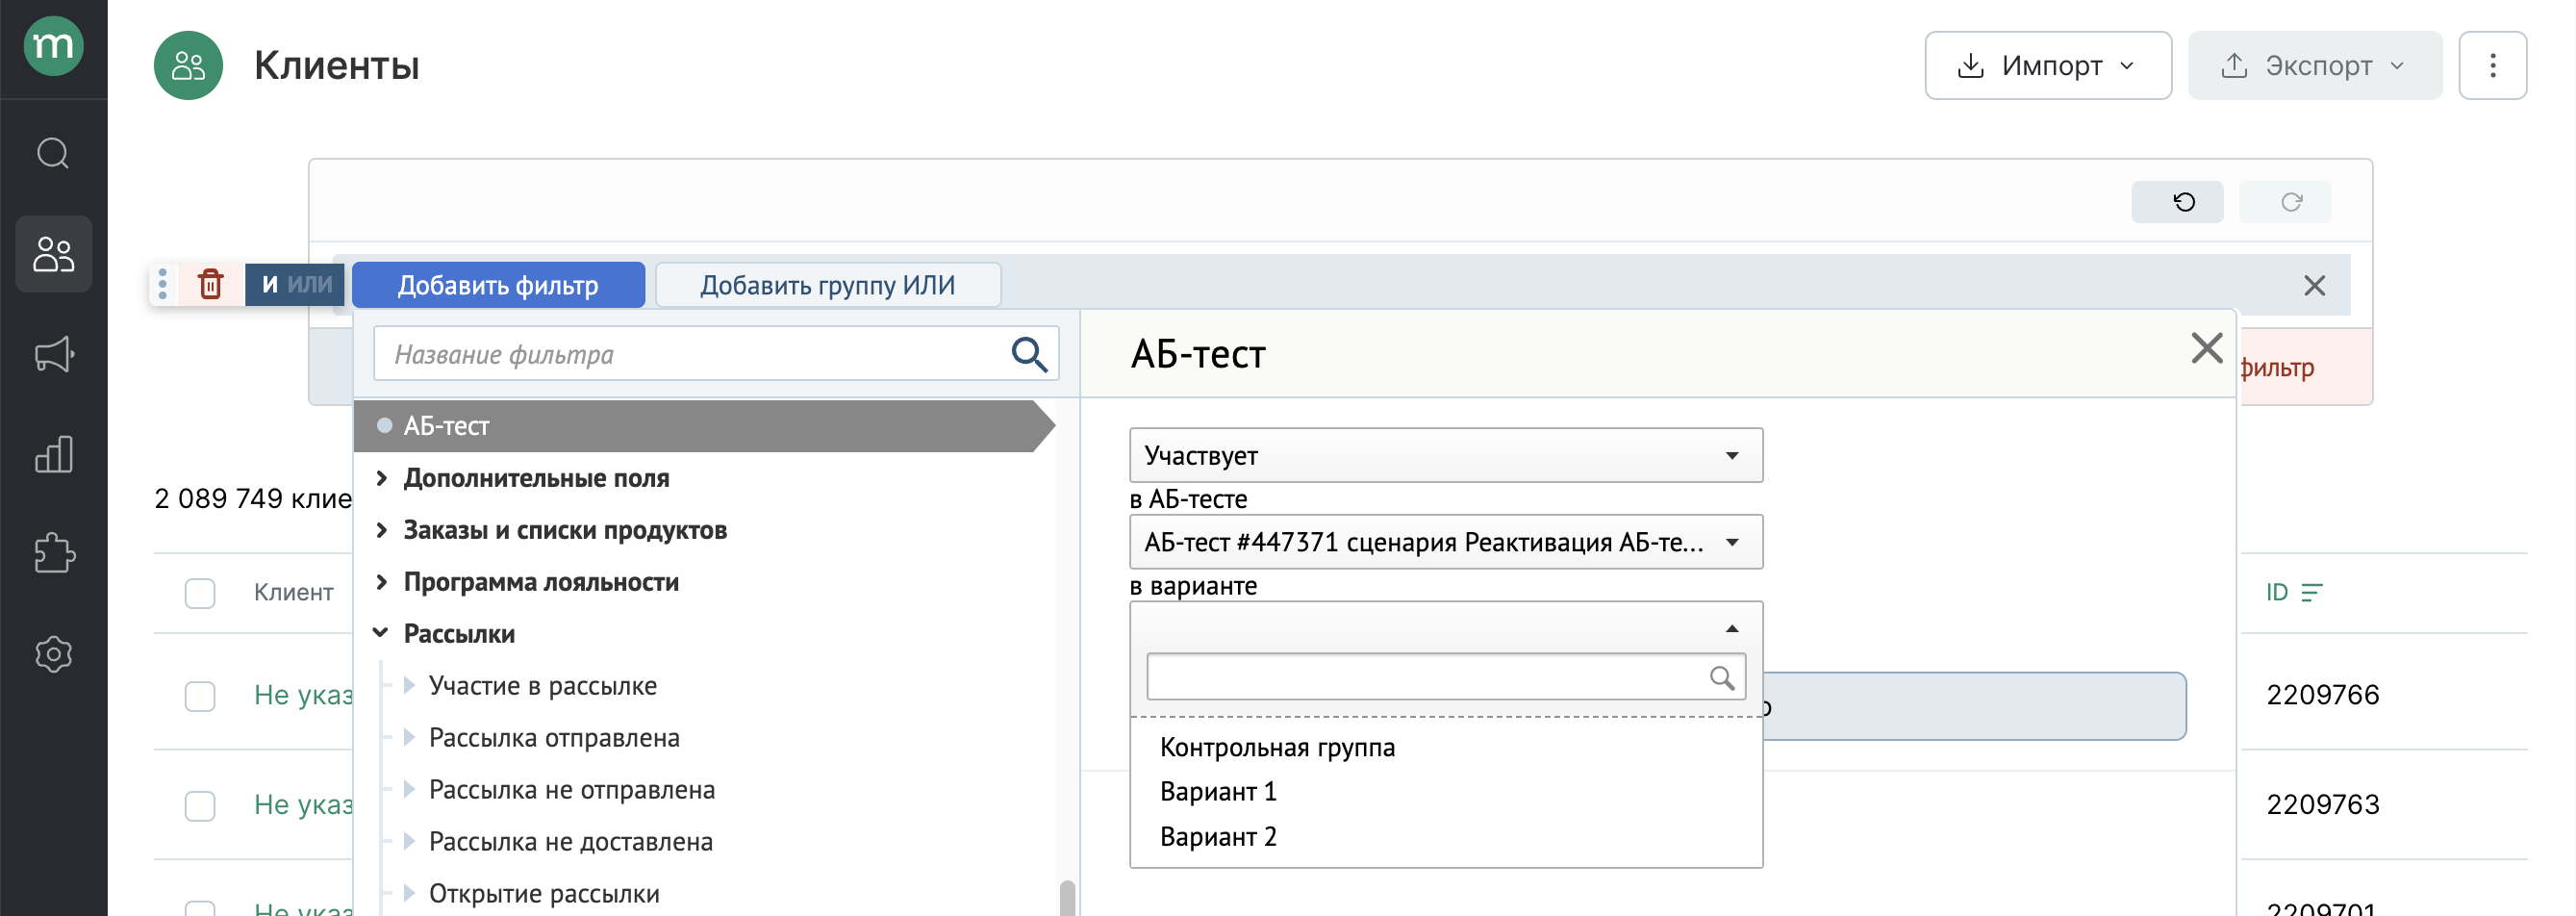Click the filter name search magnifier icon
This screenshot has width=2576, height=916.
(1028, 354)
